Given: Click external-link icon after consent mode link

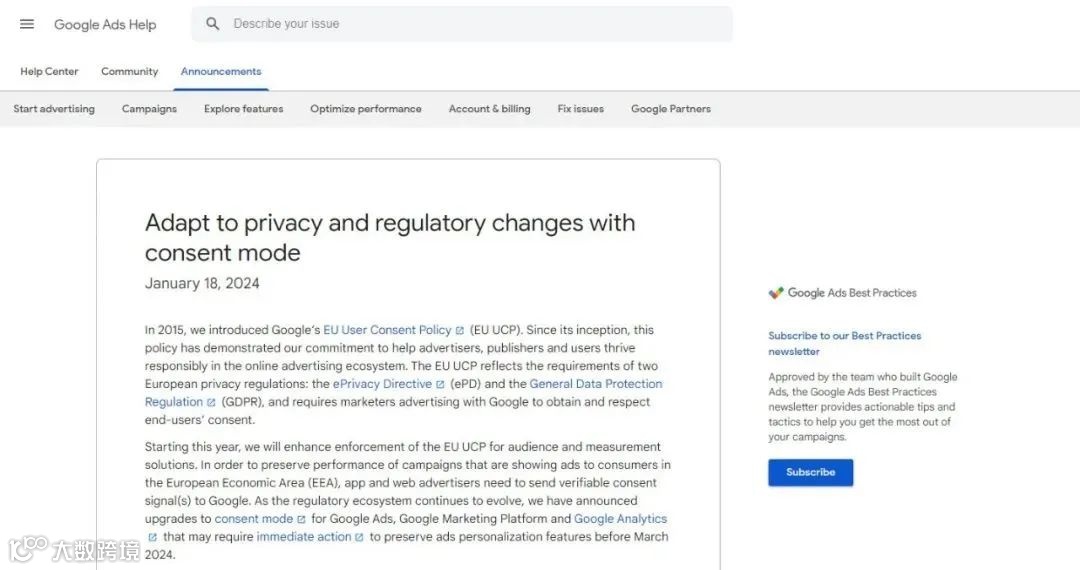Looking at the screenshot, I should coord(301,520).
